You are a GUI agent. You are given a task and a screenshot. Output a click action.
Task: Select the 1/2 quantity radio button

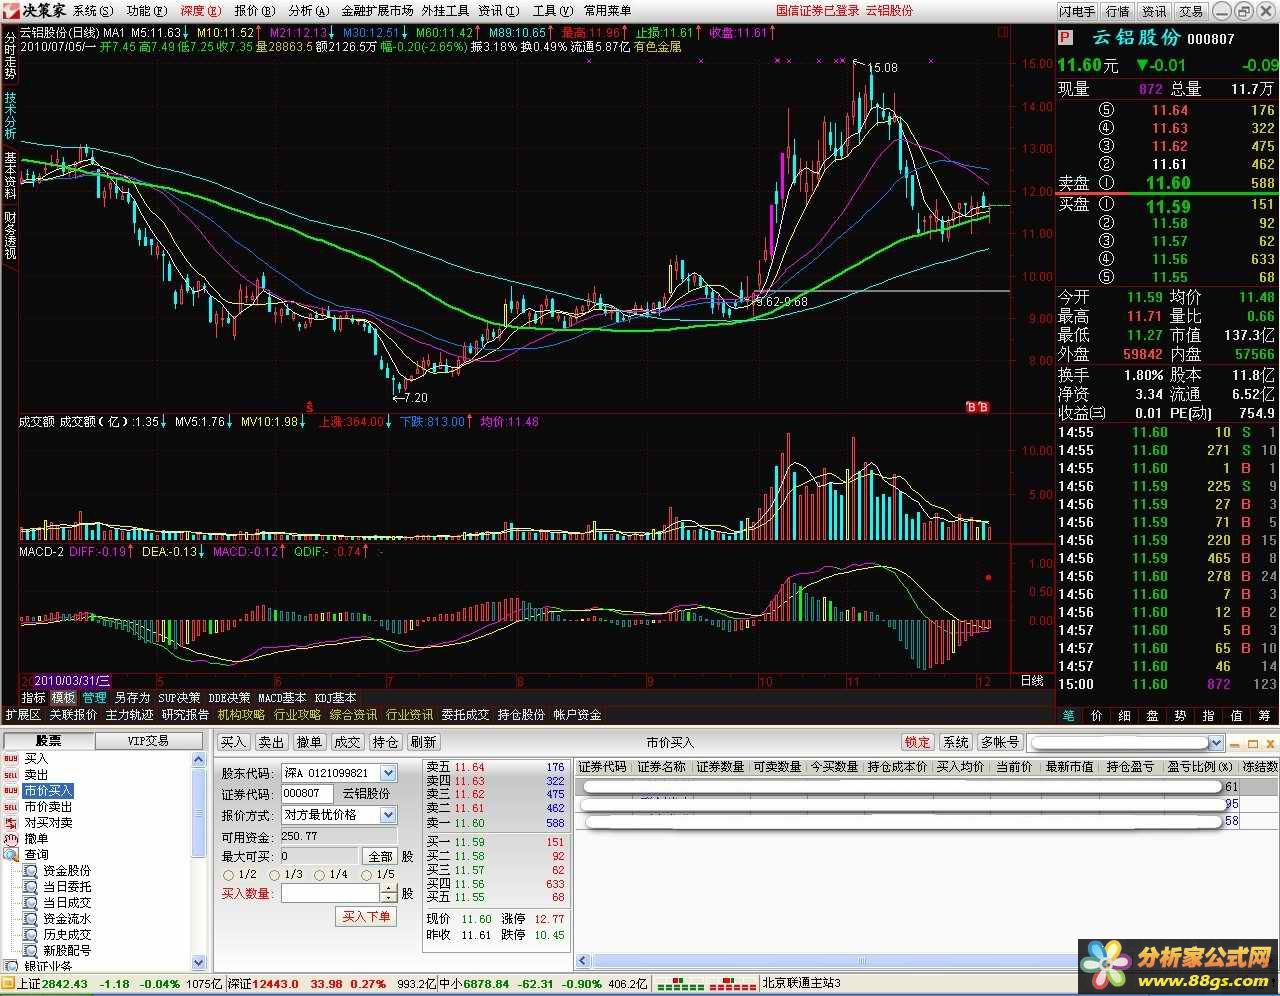point(229,876)
